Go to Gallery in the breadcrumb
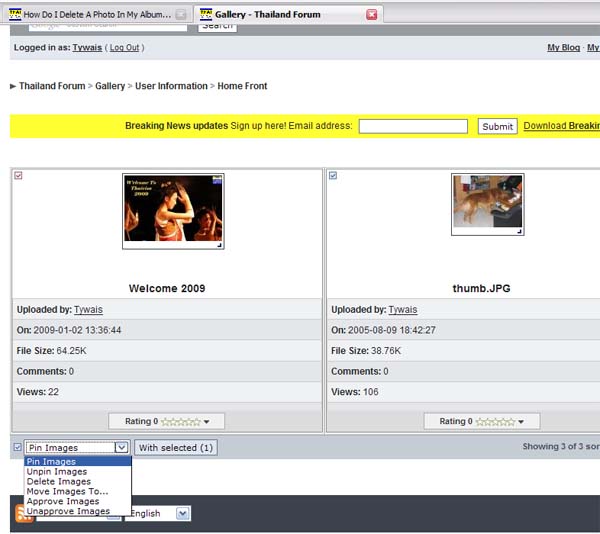Viewport: 600px width, 534px height. click(110, 86)
